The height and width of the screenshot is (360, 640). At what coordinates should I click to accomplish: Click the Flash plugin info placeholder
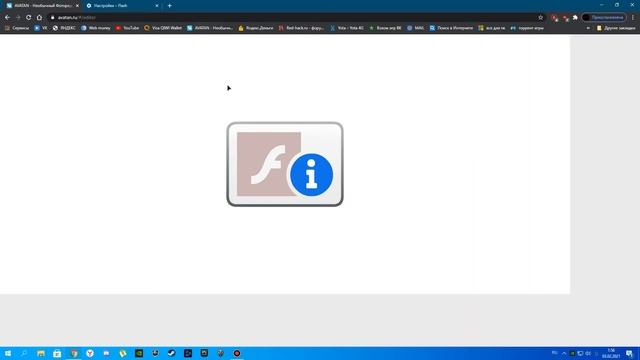click(285, 164)
